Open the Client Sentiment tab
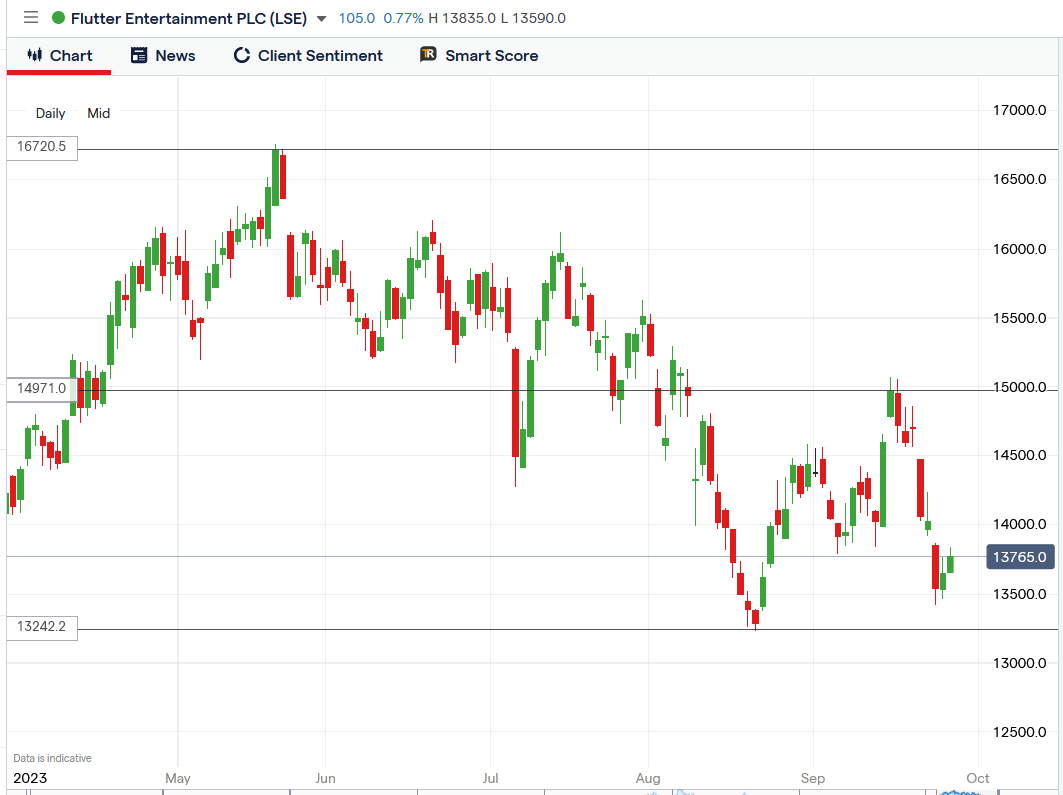Screen dimensions: 1063x795 coord(308,56)
